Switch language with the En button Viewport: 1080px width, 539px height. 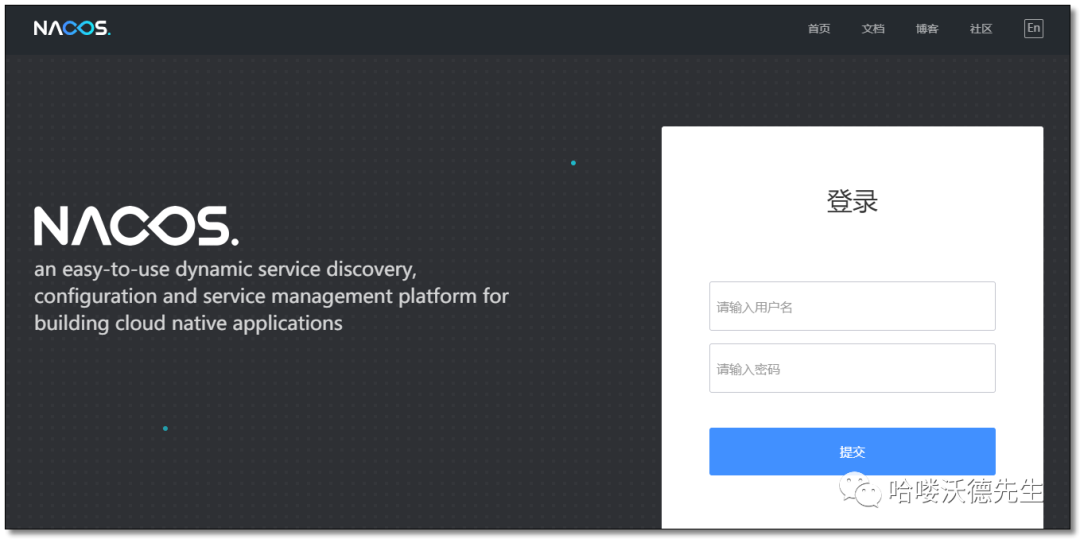point(1033,28)
